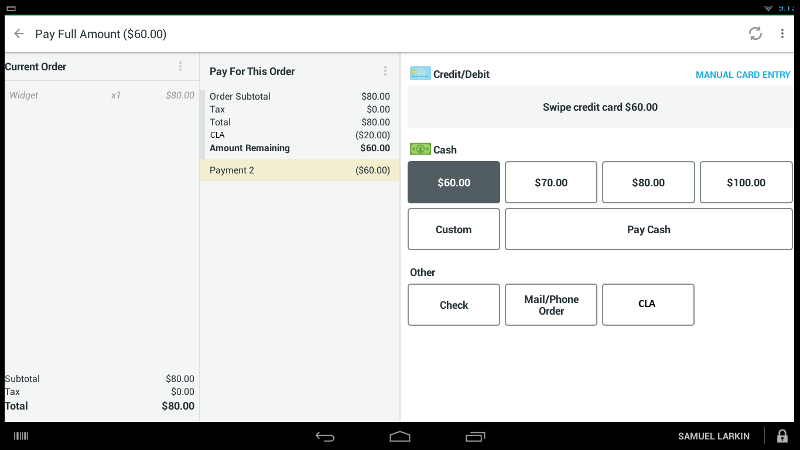Viewport: 800px width, 450px height.
Task: Click the Pay For This Order heading
Action: [252, 71]
